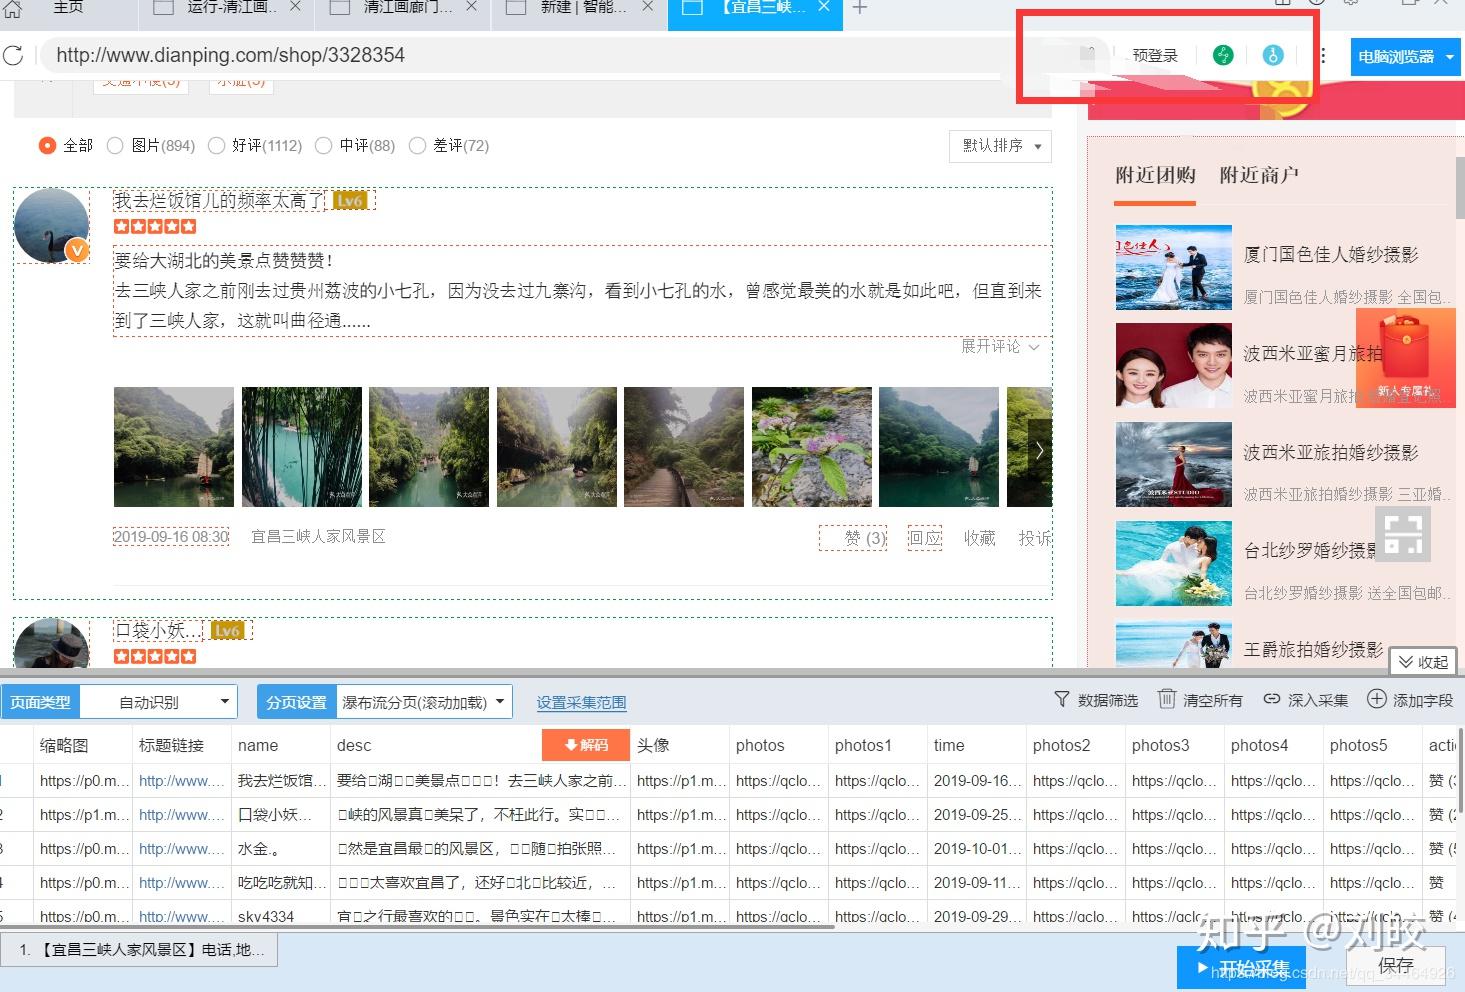Open the 默认排序 sort dropdown
Image resolution: width=1465 pixels, height=992 pixels.
pyautogui.click(x=1000, y=146)
